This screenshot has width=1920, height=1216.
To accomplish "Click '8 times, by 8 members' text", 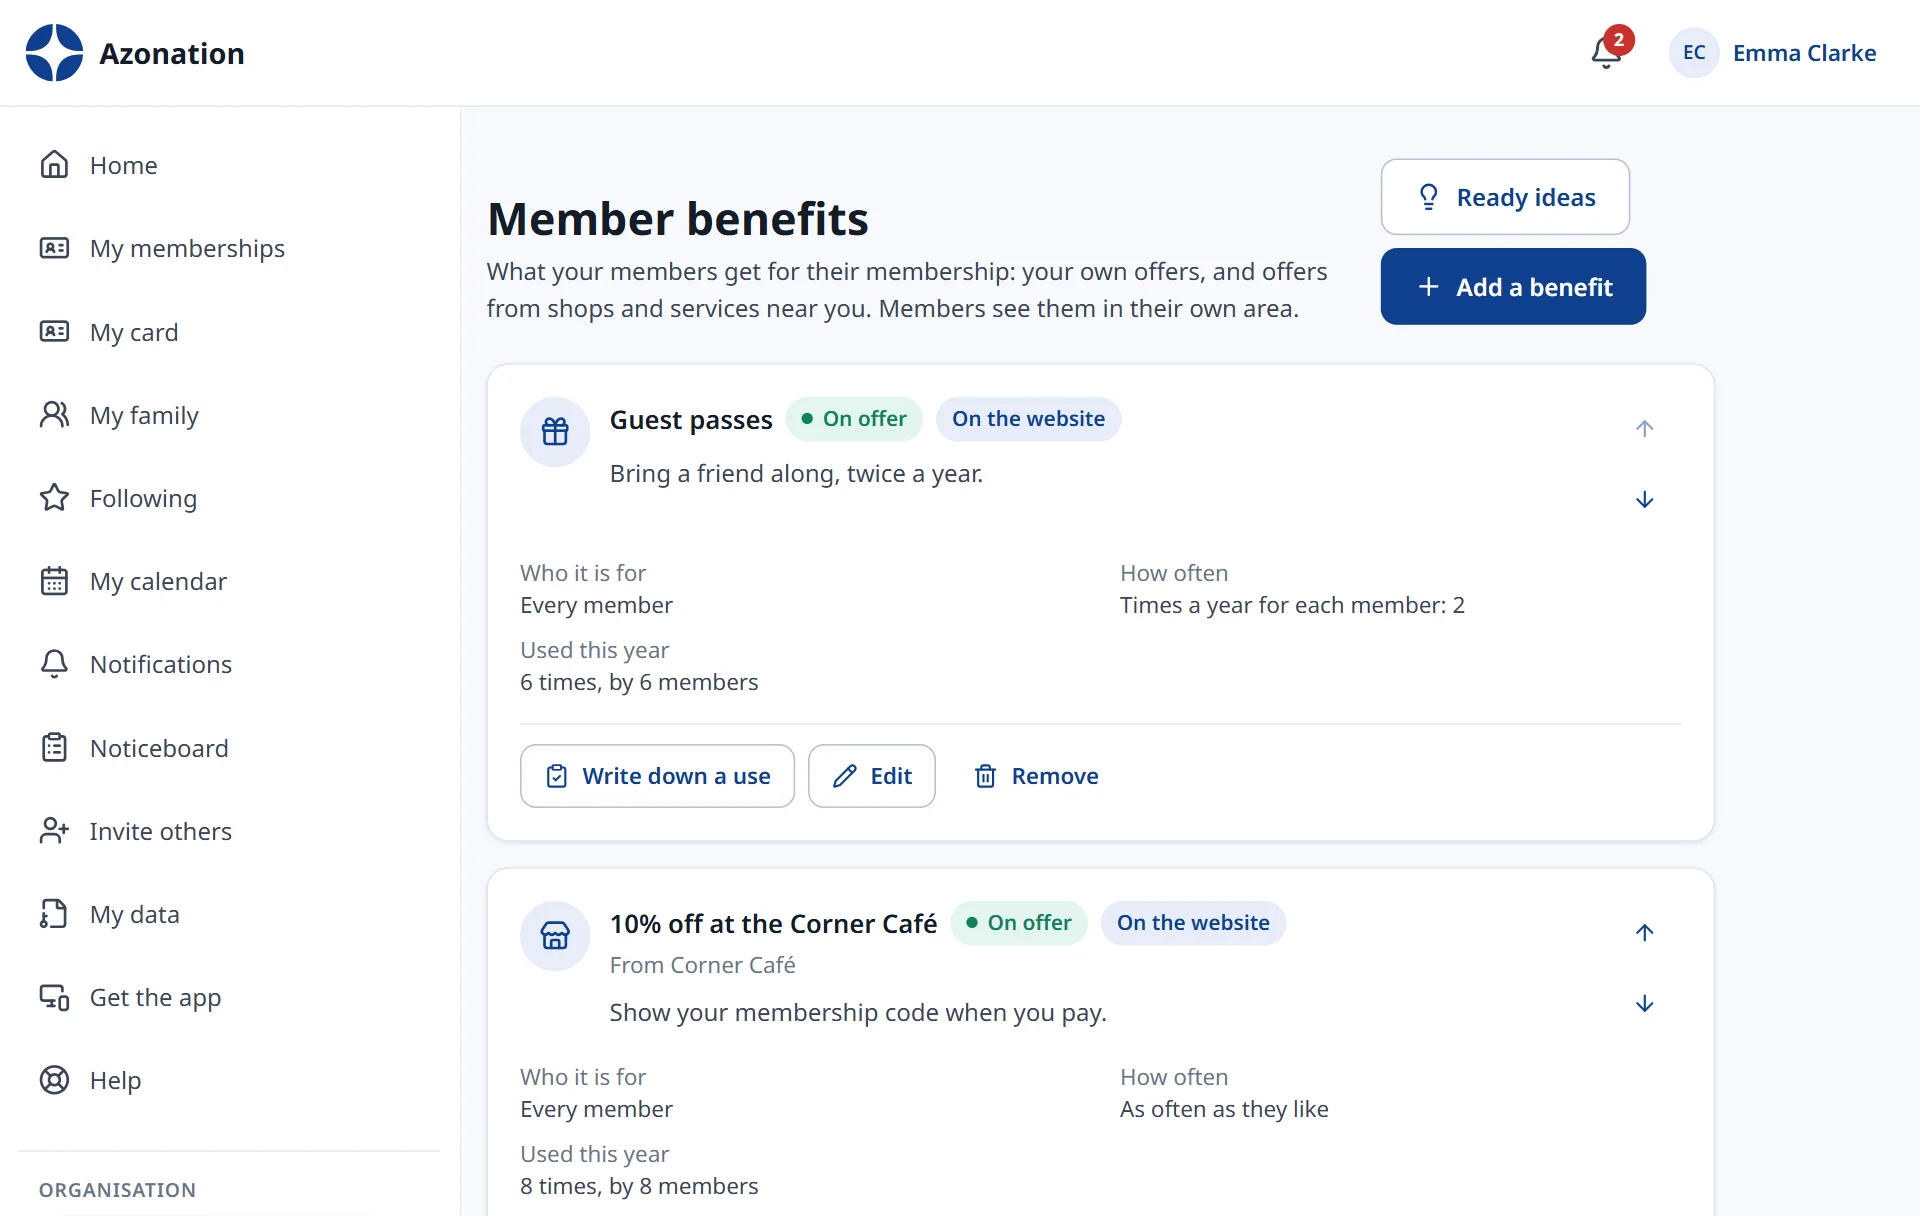I will 639,1186.
